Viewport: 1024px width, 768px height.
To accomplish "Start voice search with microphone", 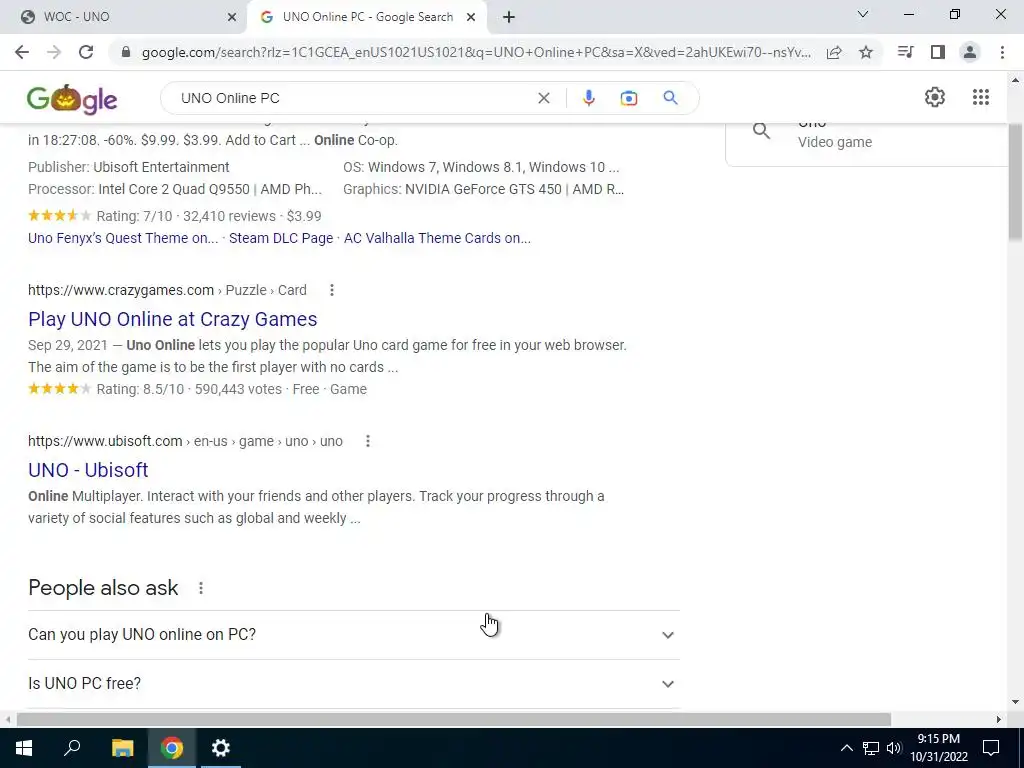I will point(588,98).
